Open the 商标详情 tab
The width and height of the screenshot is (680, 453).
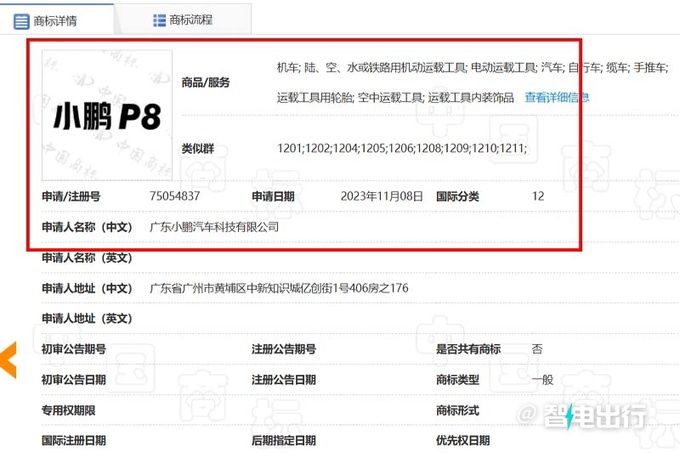57,20
